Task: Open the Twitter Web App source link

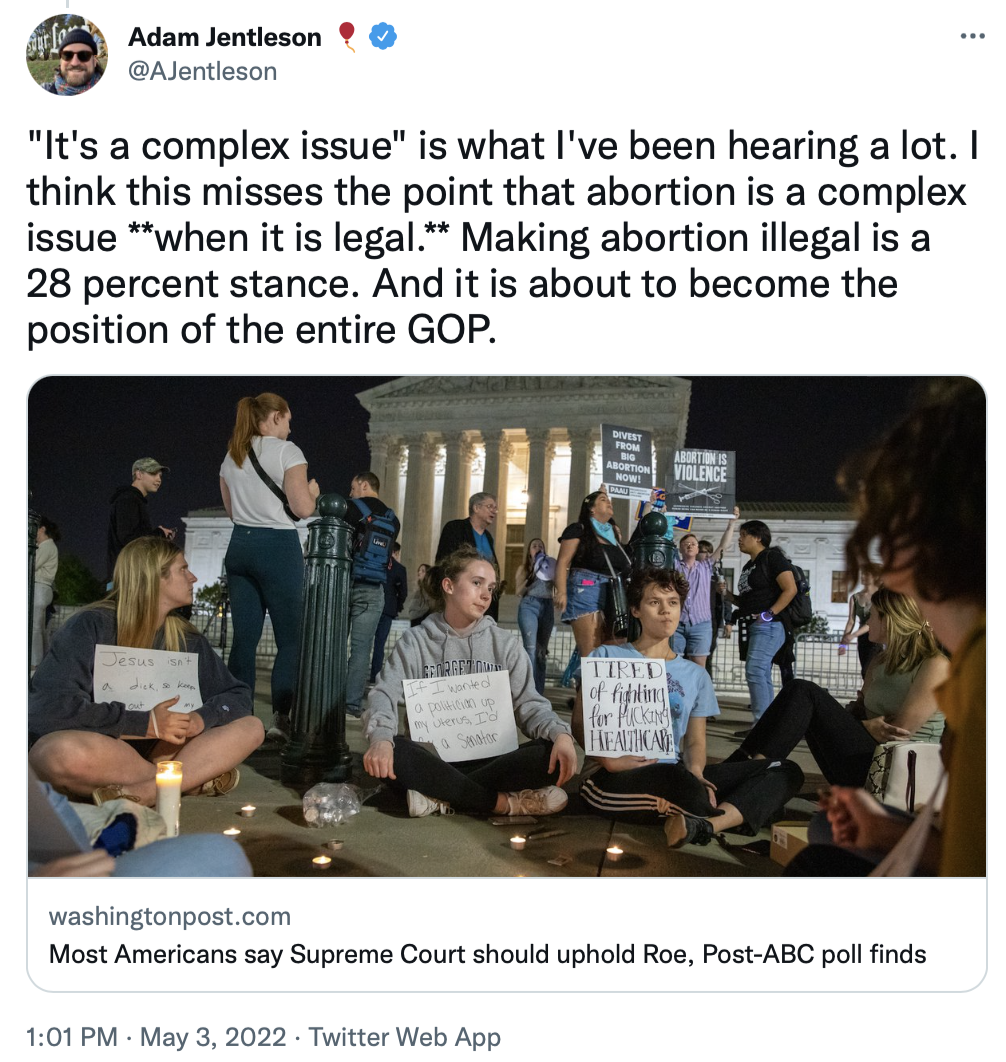Action: tap(404, 1037)
